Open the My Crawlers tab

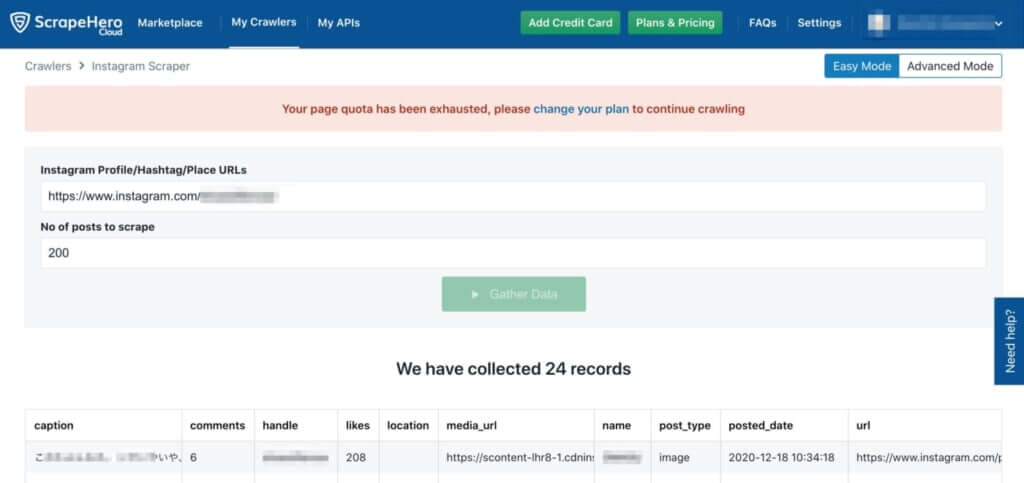pos(264,22)
